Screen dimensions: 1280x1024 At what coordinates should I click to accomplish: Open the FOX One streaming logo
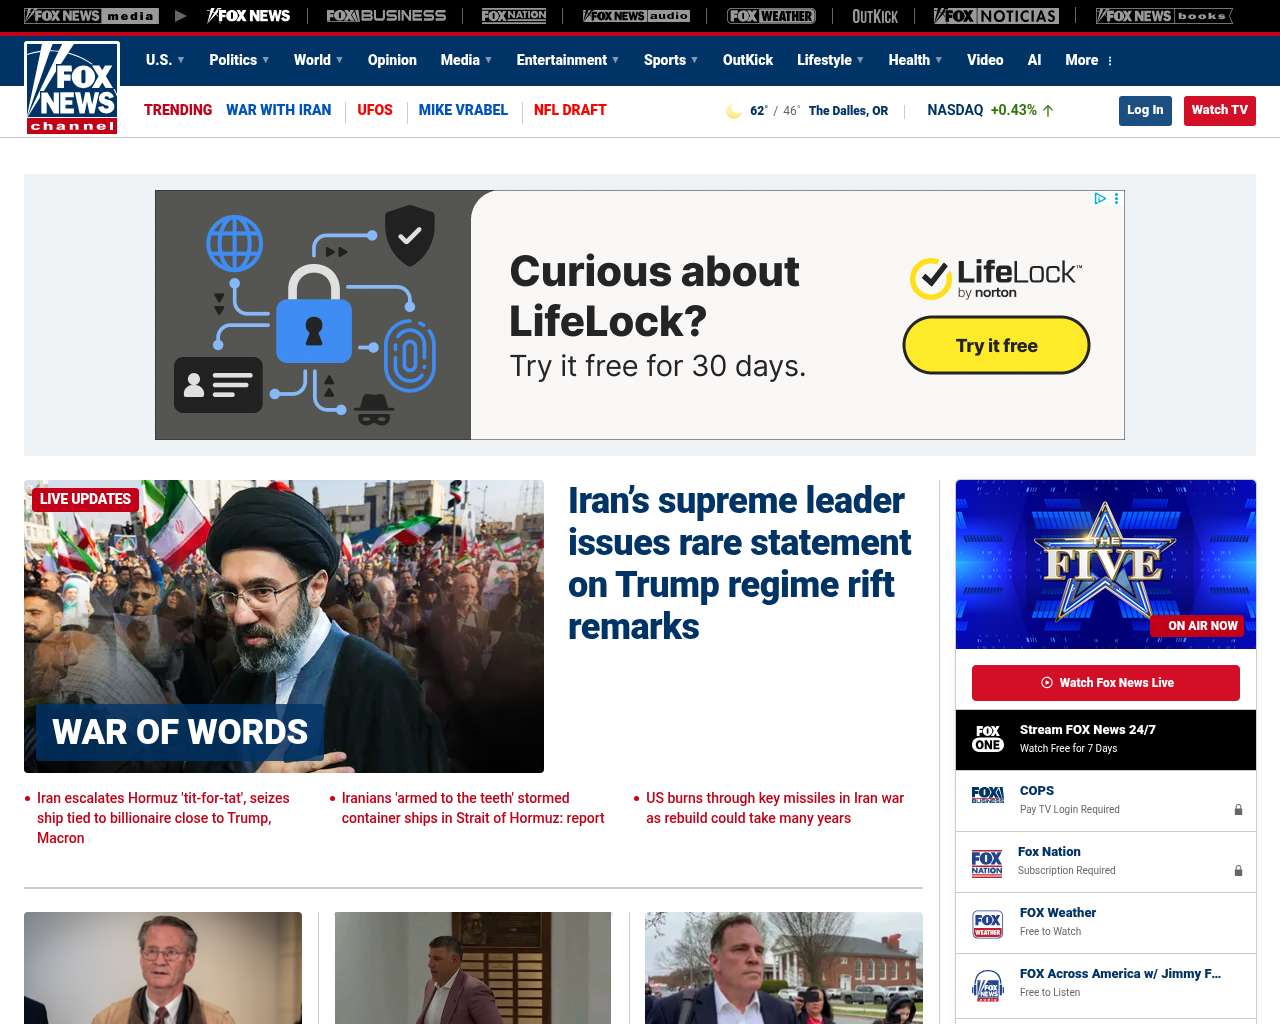(987, 739)
